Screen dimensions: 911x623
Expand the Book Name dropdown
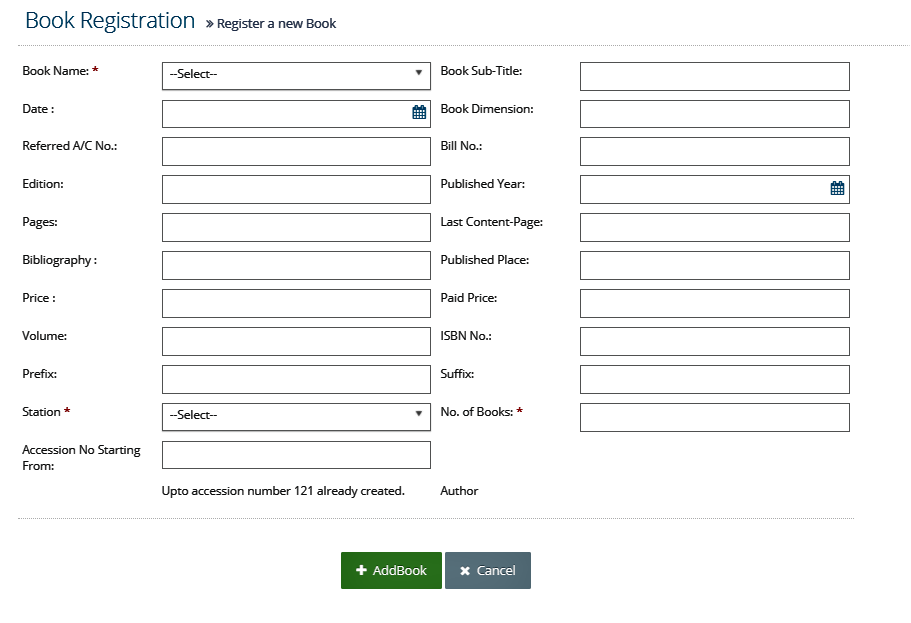tap(296, 76)
